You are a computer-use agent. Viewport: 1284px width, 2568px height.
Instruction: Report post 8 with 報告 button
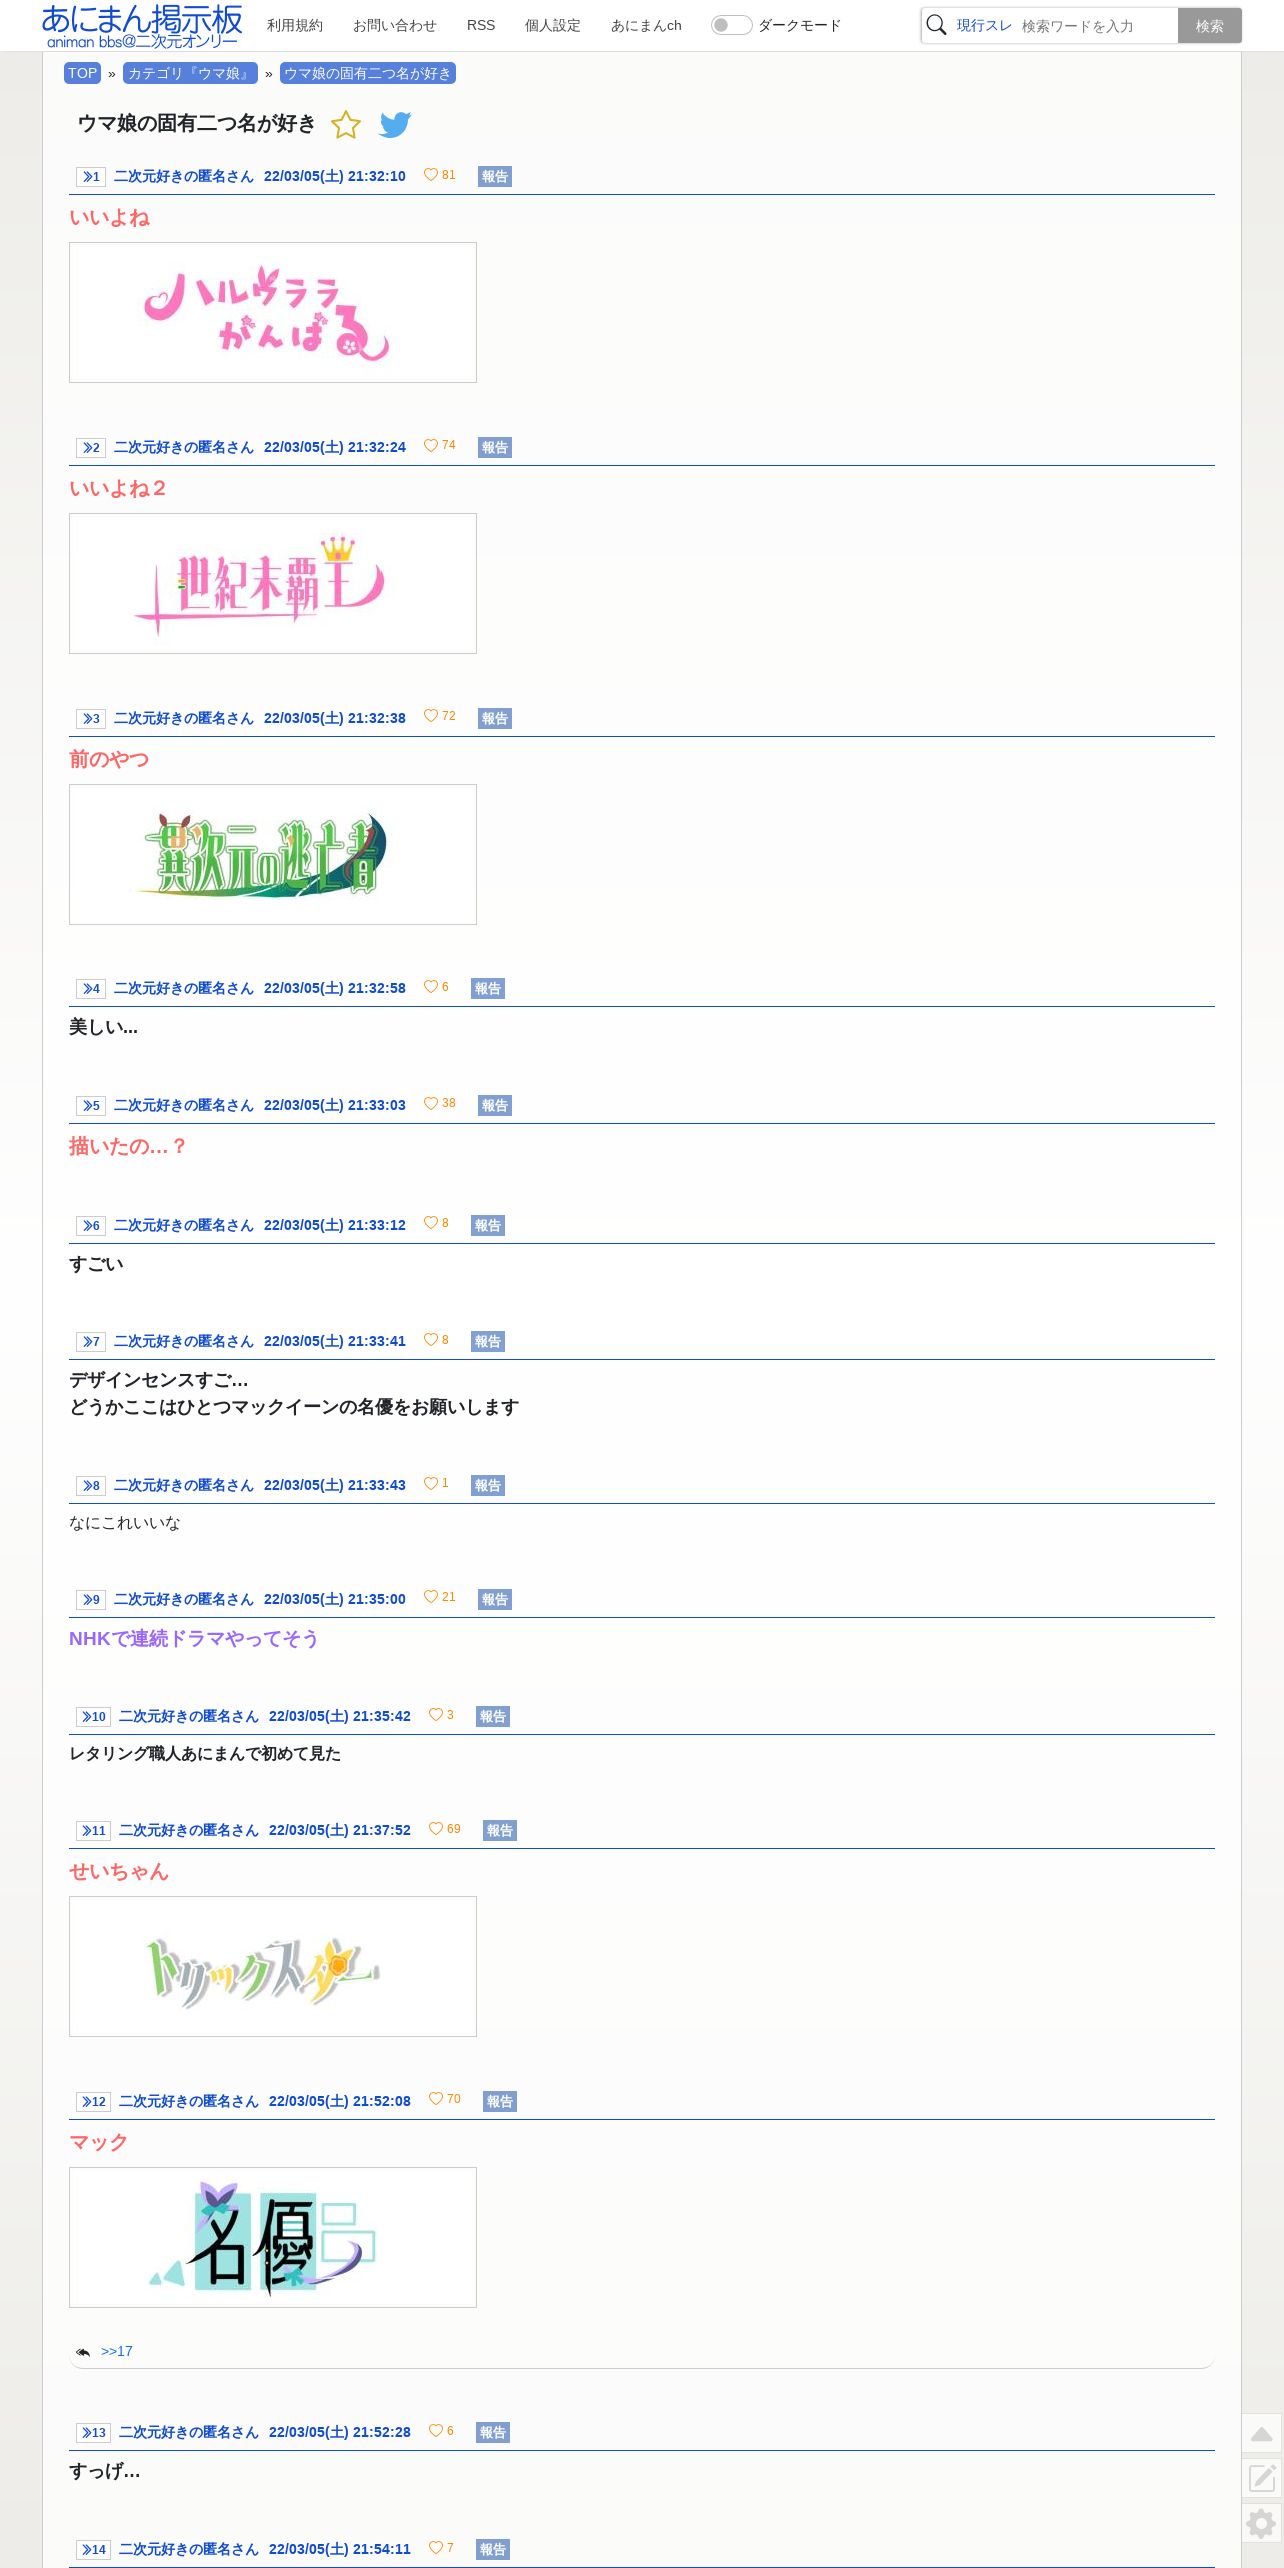(x=488, y=1486)
